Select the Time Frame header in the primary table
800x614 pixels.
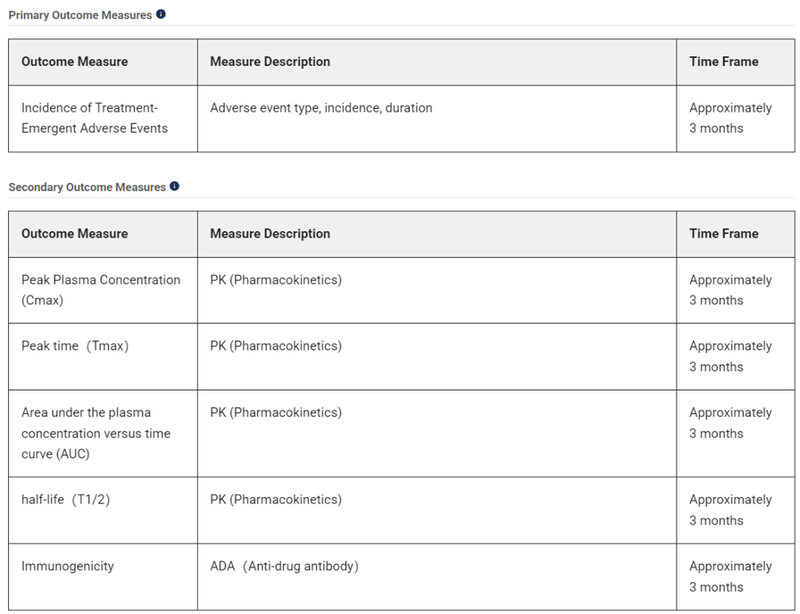[x=724, y=62]
